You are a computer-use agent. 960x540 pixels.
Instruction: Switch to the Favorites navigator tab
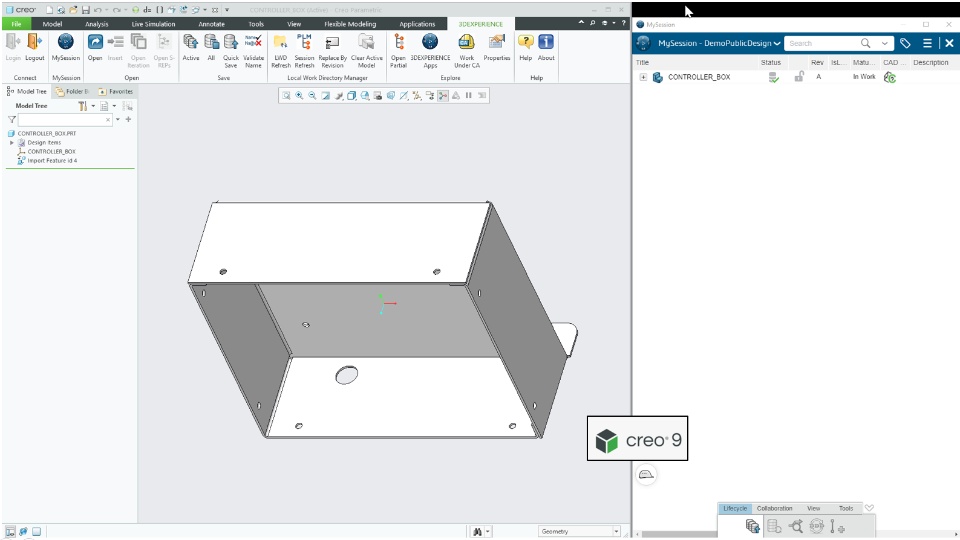[116, 91]
